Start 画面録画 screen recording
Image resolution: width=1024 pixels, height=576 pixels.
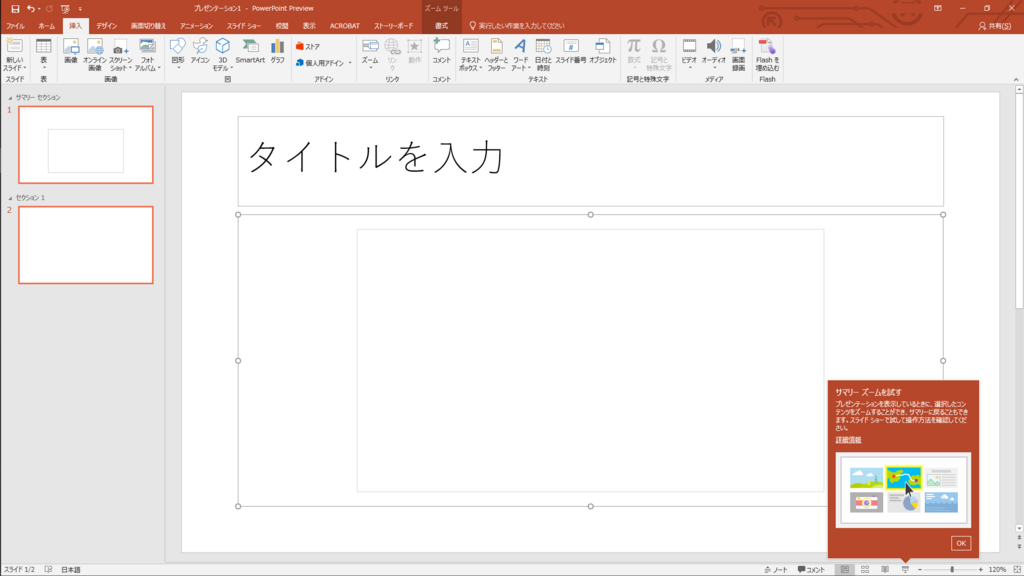739,54
